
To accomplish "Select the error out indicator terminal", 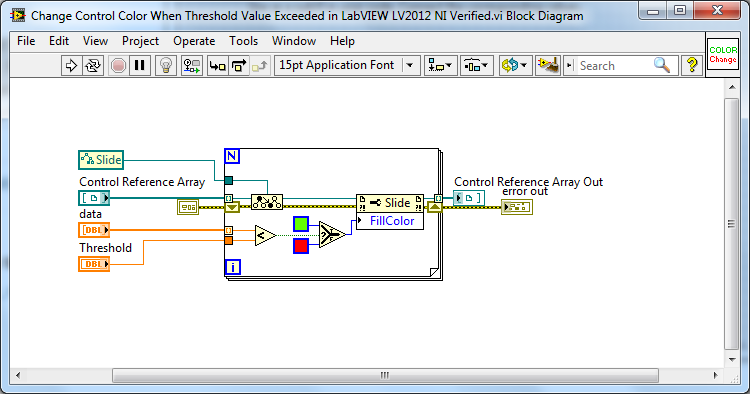I will click(517, 207).
